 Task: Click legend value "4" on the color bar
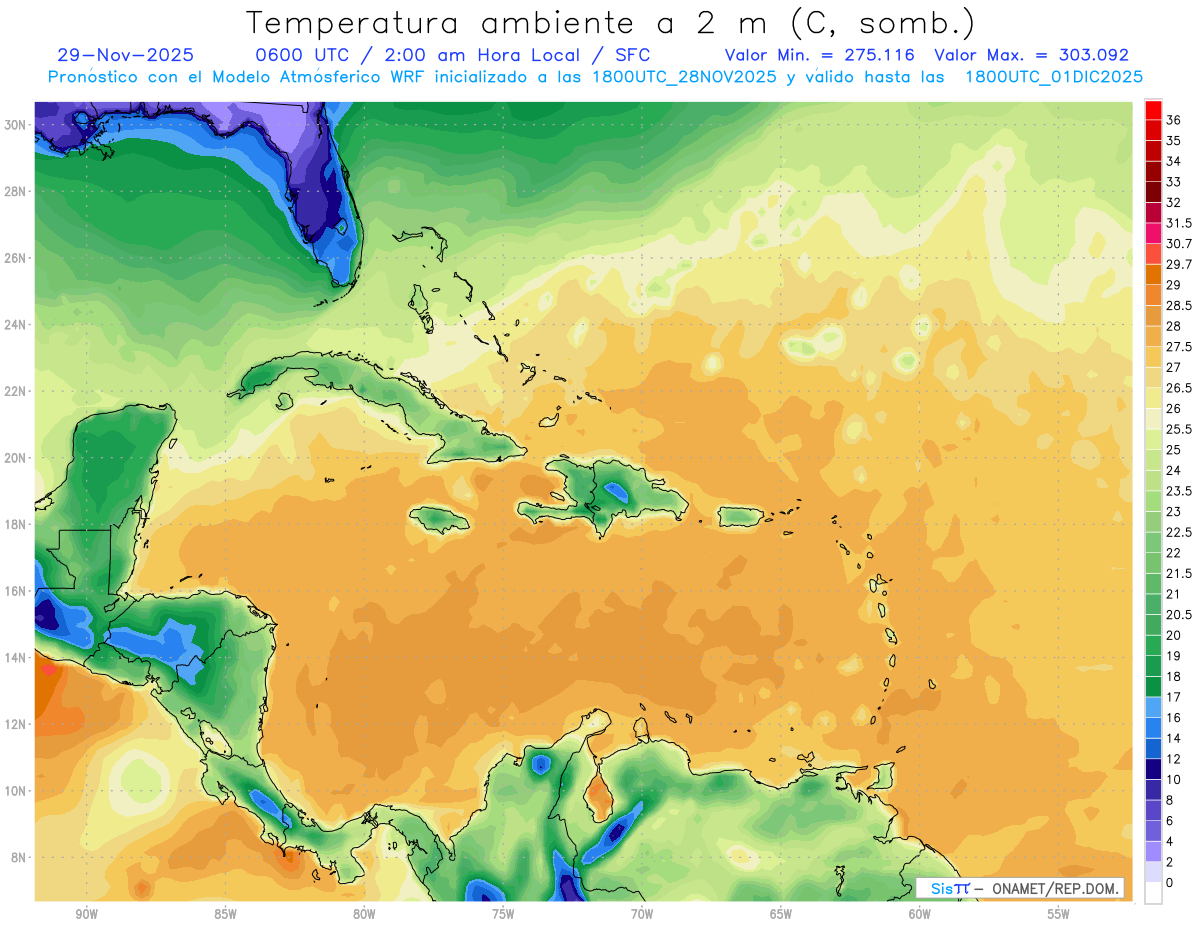[1170, 841]
